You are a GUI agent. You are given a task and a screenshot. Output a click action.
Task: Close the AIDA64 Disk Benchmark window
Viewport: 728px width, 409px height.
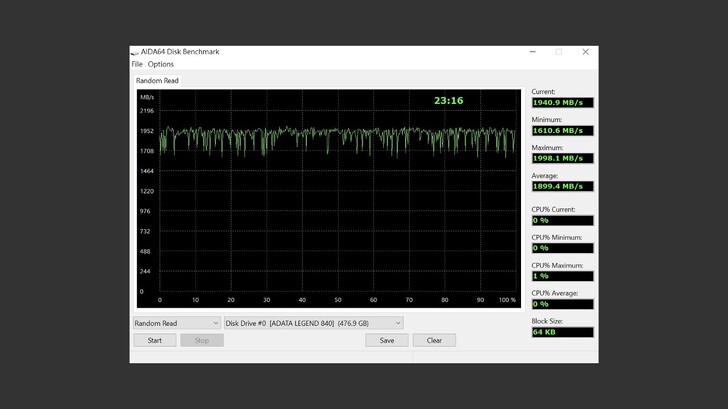(x=586, y=52)
